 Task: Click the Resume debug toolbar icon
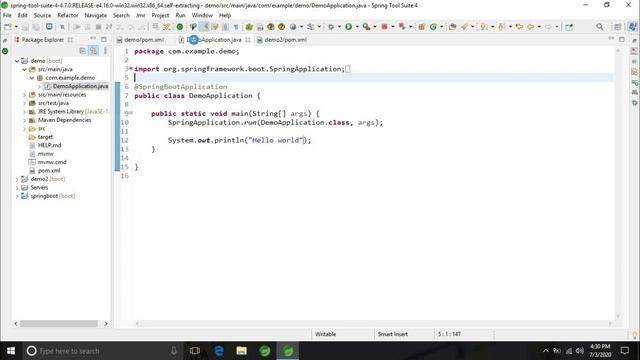(x=77, y=27)
